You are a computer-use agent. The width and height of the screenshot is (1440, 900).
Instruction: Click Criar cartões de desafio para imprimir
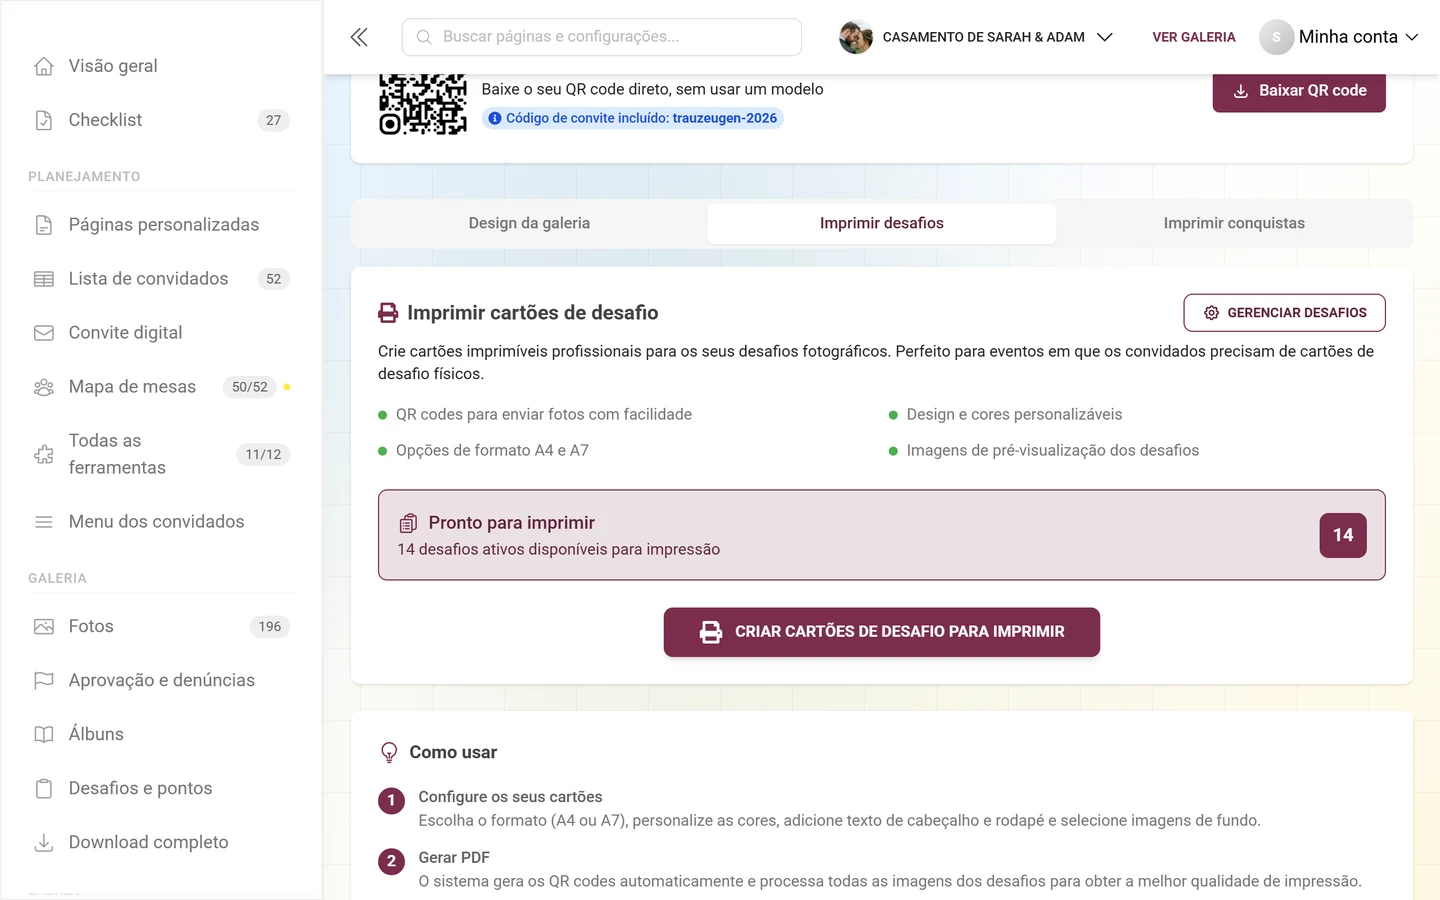(x=882, y=632)
